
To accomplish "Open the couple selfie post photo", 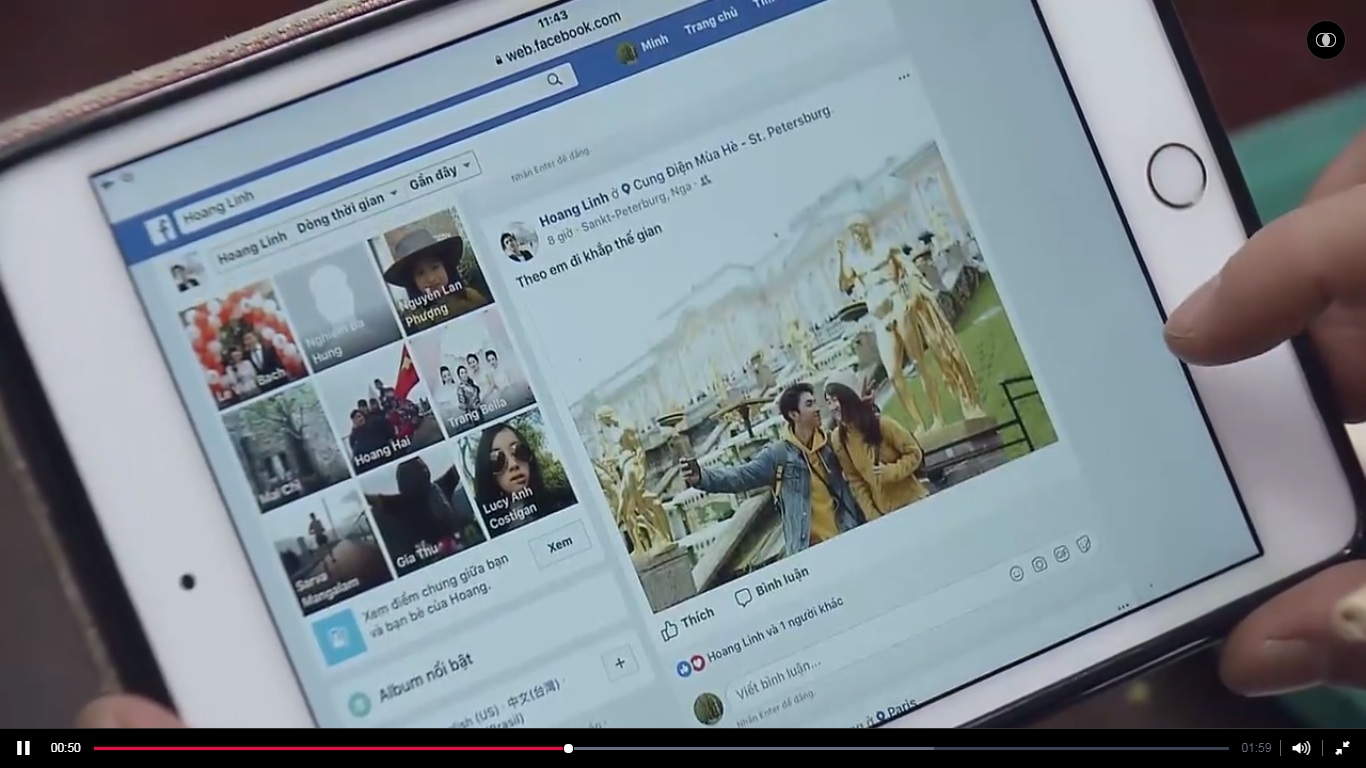I will click(x=814, y=377).
